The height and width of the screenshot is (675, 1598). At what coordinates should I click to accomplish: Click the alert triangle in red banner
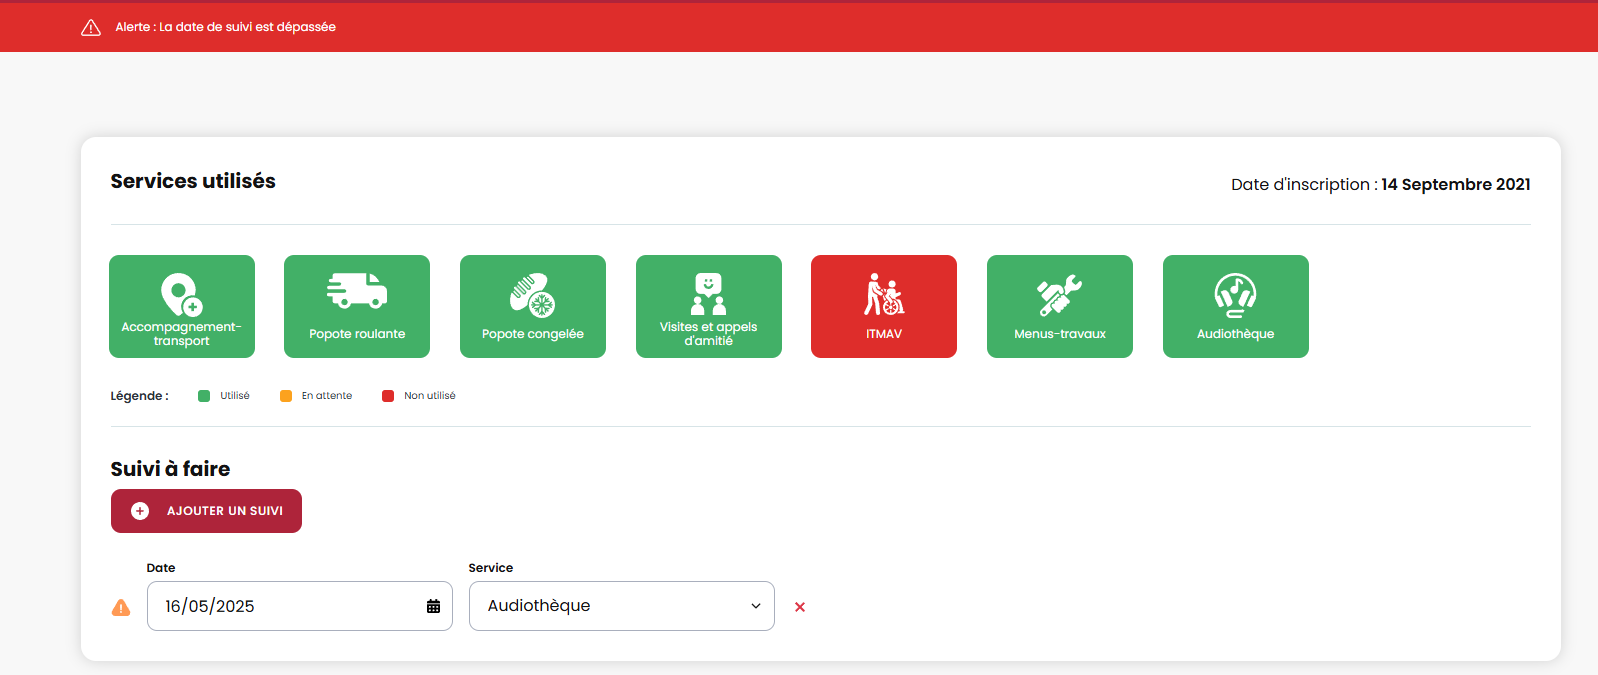point(91,28)
